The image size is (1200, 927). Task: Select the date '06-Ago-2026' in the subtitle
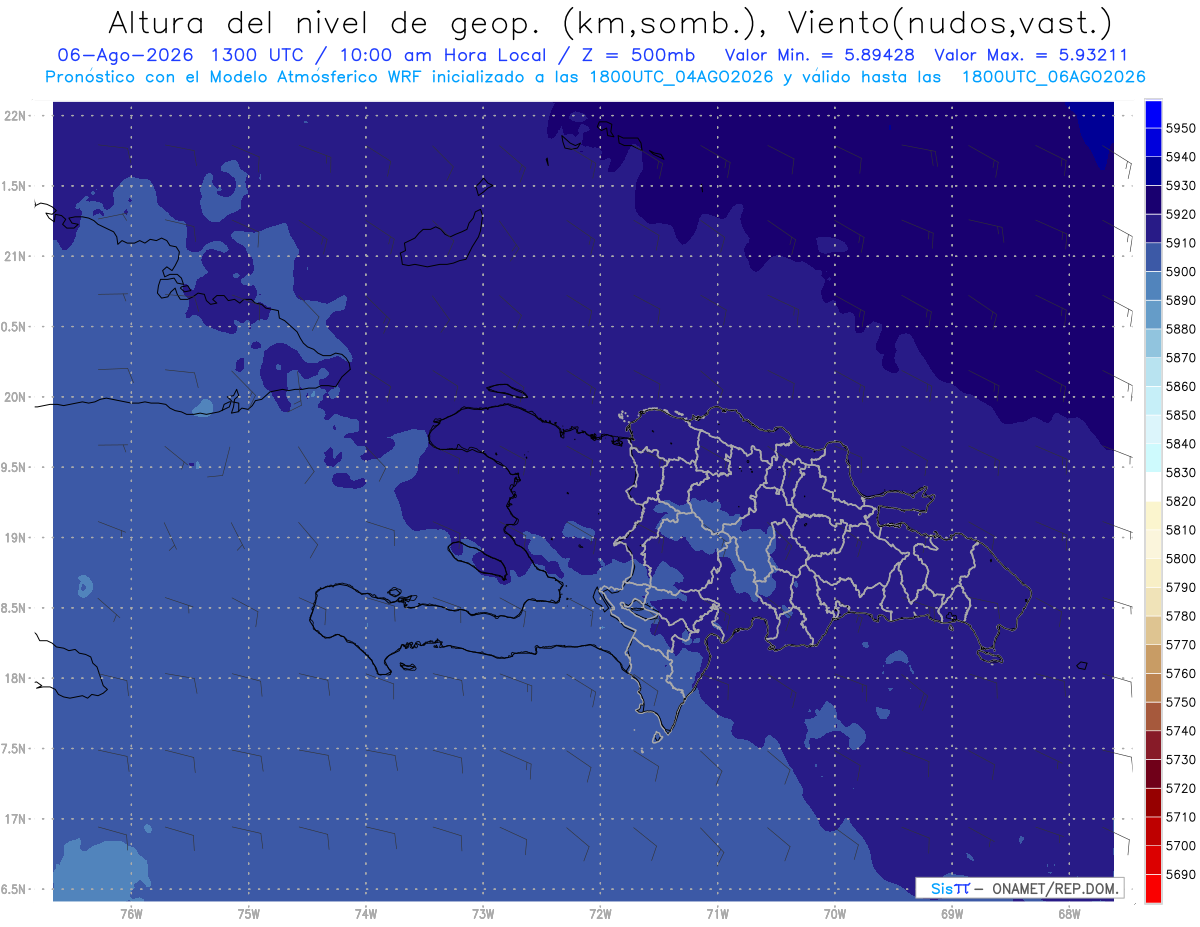(x=124, y=56)
